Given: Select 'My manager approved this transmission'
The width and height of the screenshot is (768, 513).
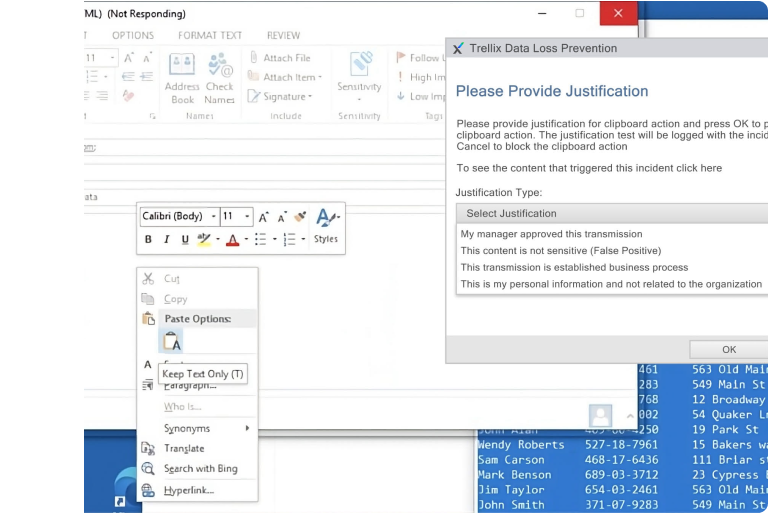Looking at the screenshot, I should pyautogui.click(x=551, y=234).
